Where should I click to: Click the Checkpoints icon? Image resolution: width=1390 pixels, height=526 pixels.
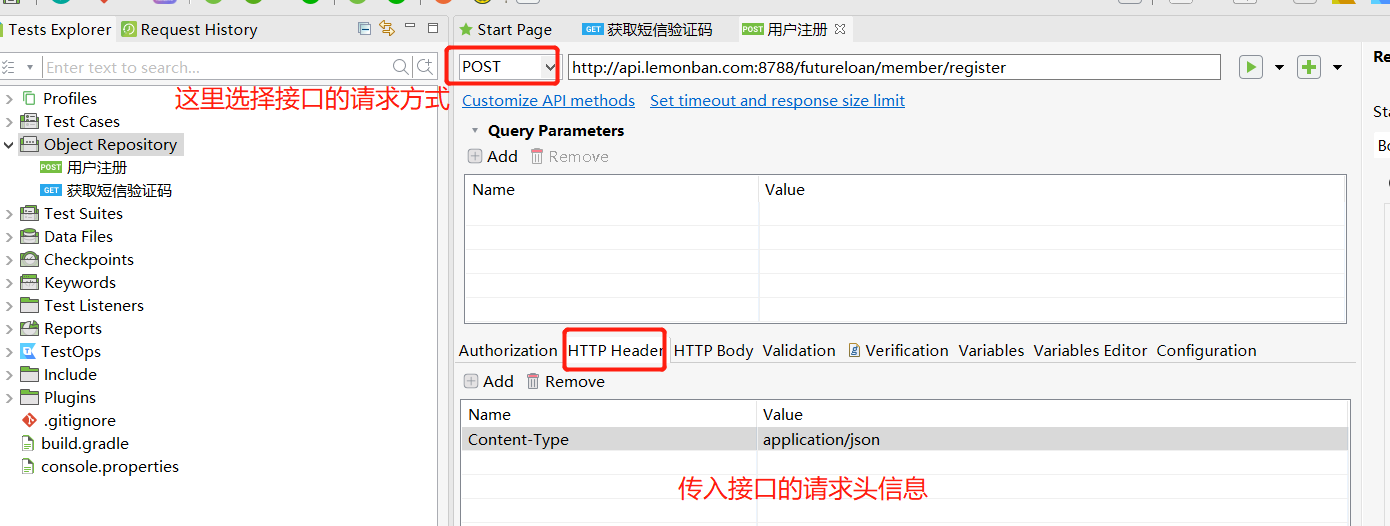coord(29,259)
